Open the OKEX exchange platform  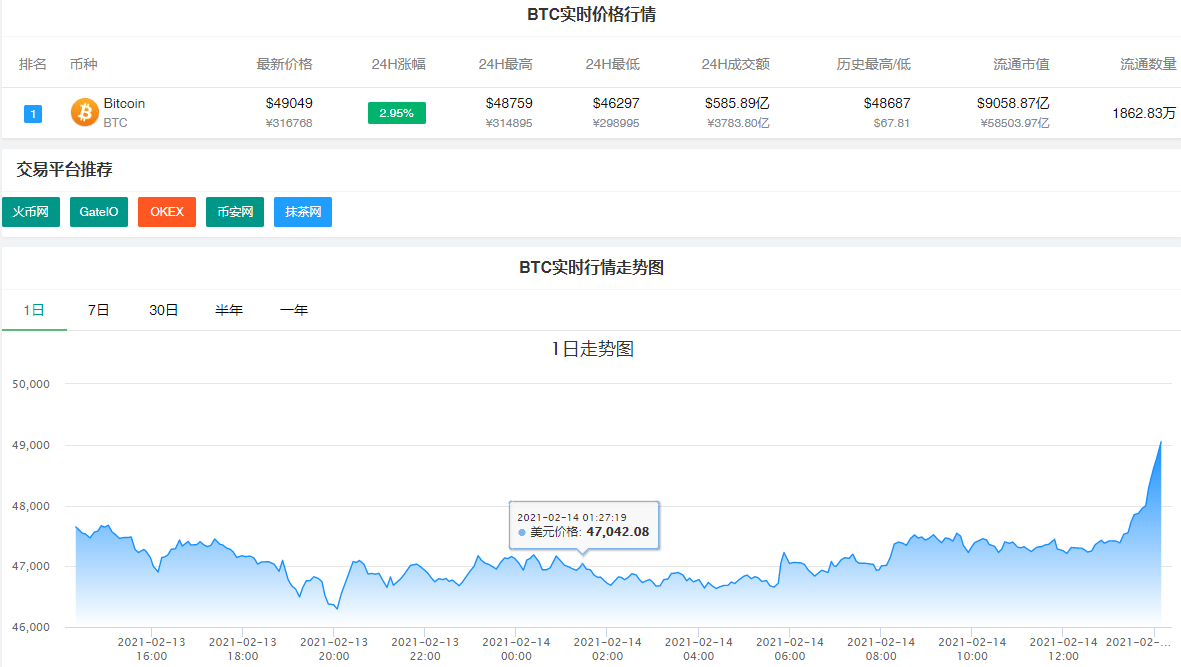[166, 211]
